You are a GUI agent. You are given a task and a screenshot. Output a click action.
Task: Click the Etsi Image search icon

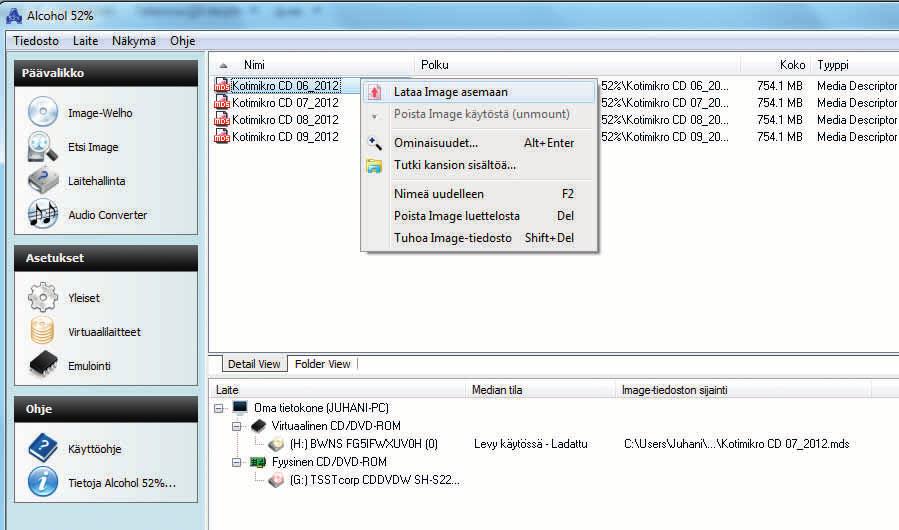pyautogui.click(x=42, y=146)
